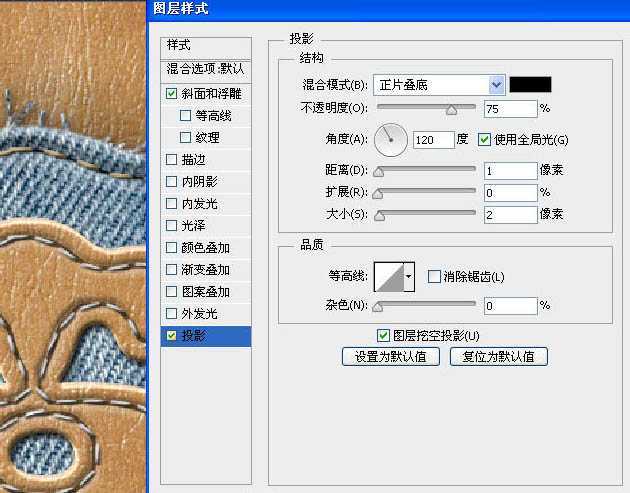Click the 不透明度 value field 75
The height and width of the screenshot is (493, 630).
(510, 109)
